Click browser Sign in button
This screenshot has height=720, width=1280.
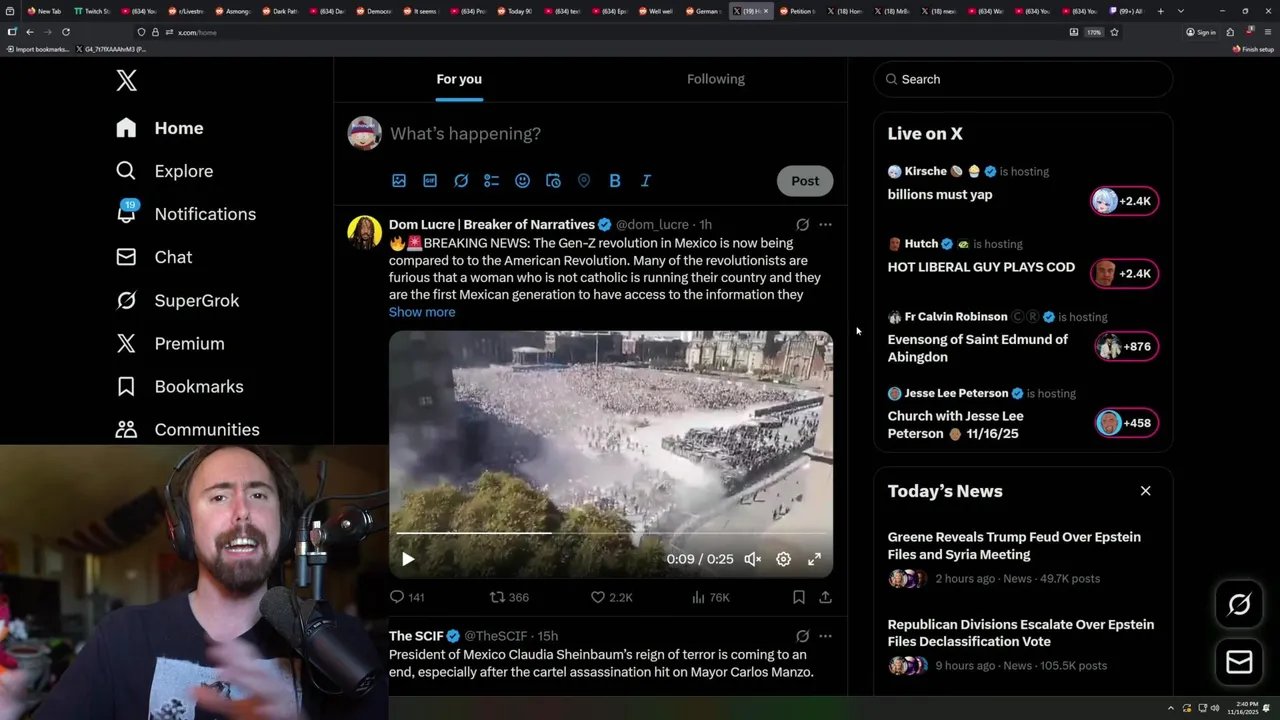click(1201, 32)
